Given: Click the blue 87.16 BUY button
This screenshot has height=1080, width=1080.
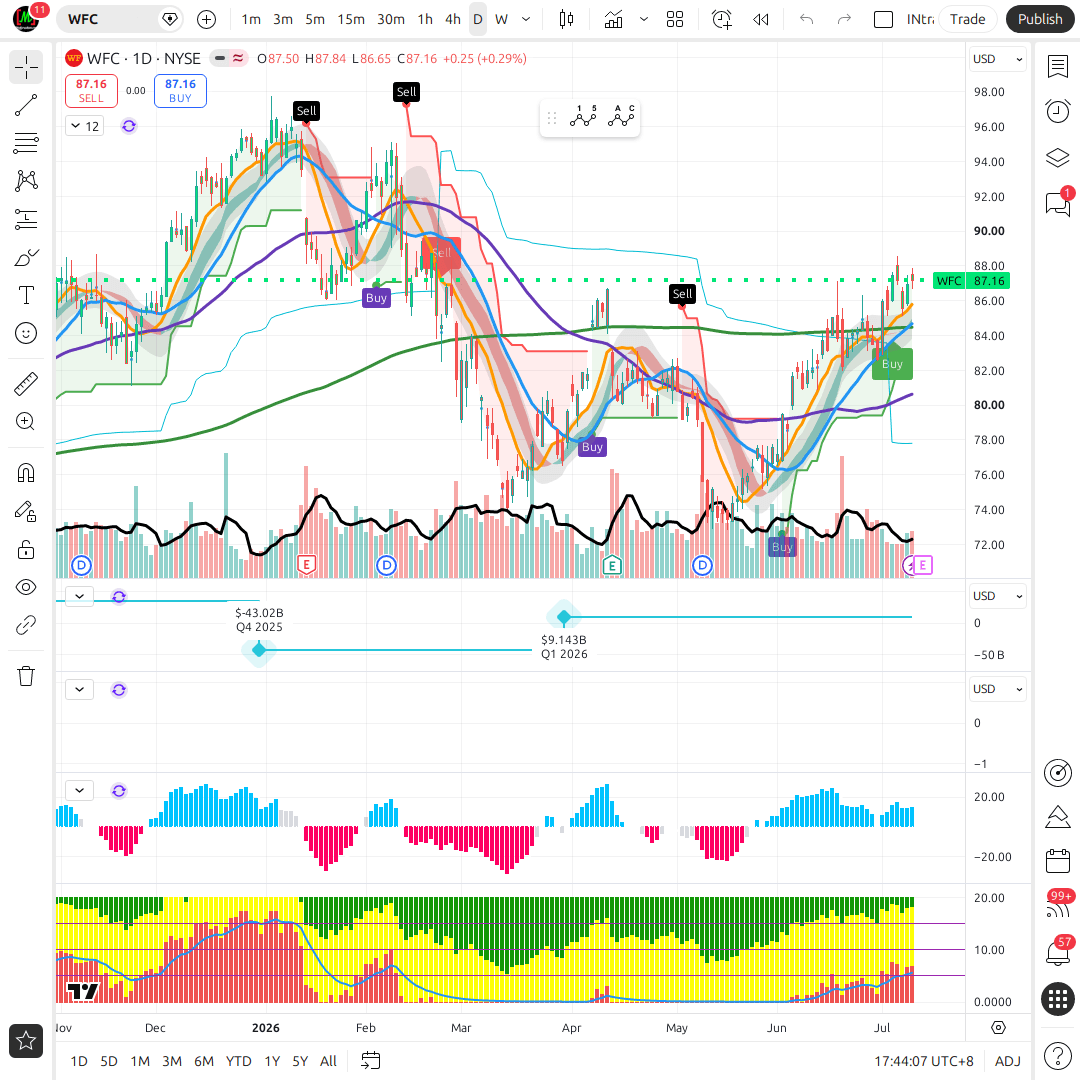Looking at the screenshot, I should 180,91.
